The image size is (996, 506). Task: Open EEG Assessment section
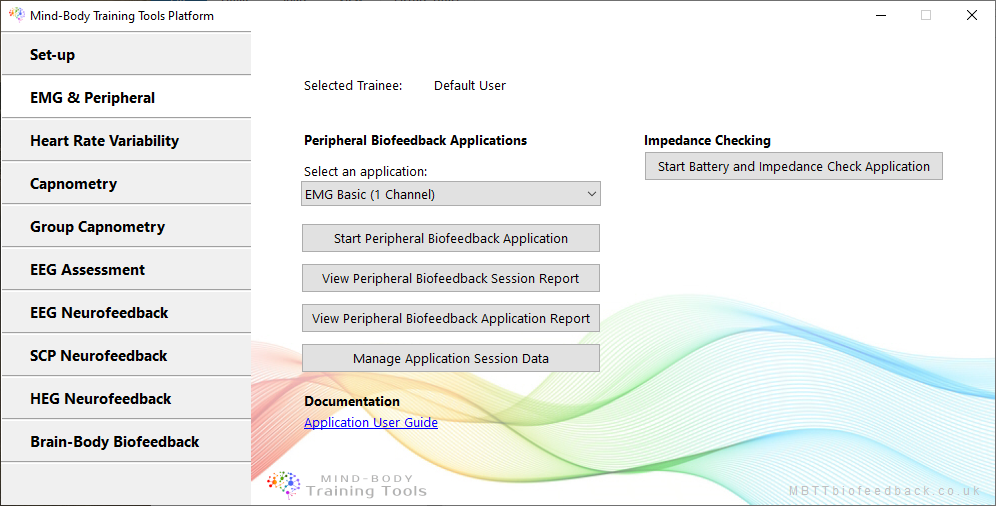(126, 270)
